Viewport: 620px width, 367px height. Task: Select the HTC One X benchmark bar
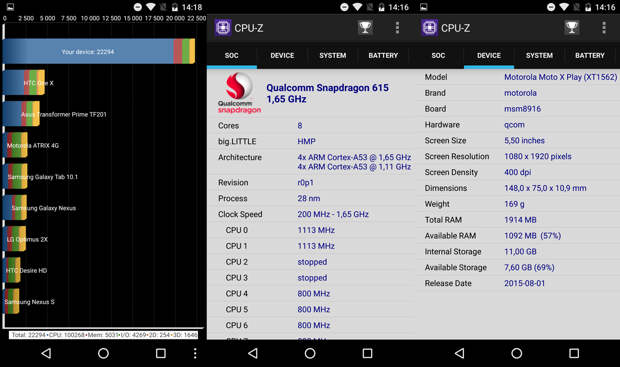24,83
